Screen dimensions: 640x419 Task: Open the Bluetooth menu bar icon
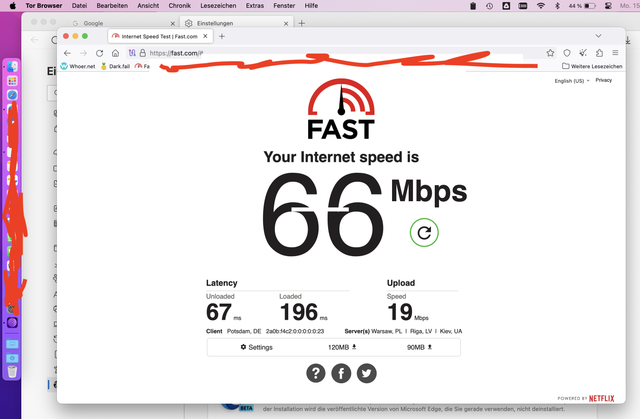click(557, 6)
